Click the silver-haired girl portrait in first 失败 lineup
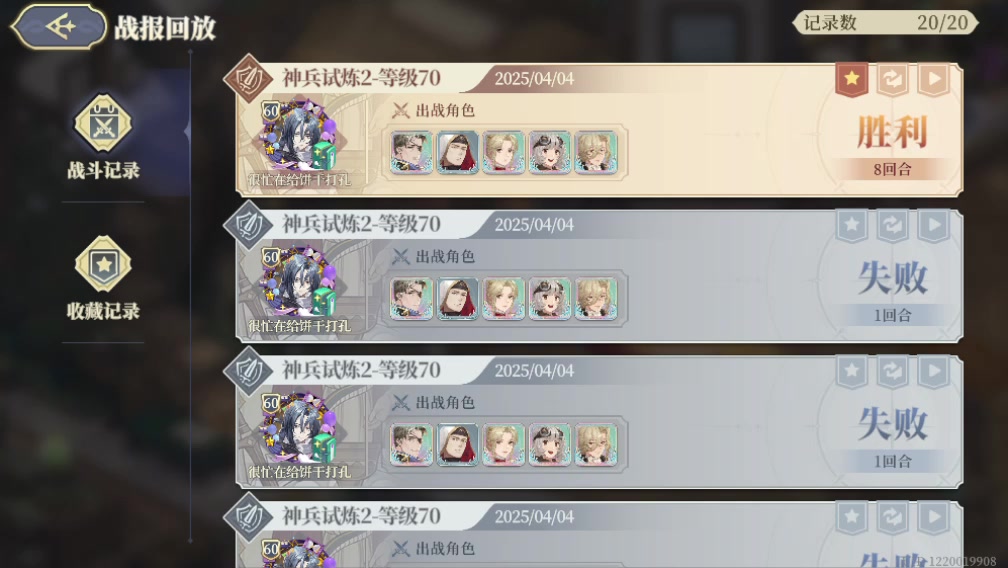1008x568 pixels. [x=550, y=299]
